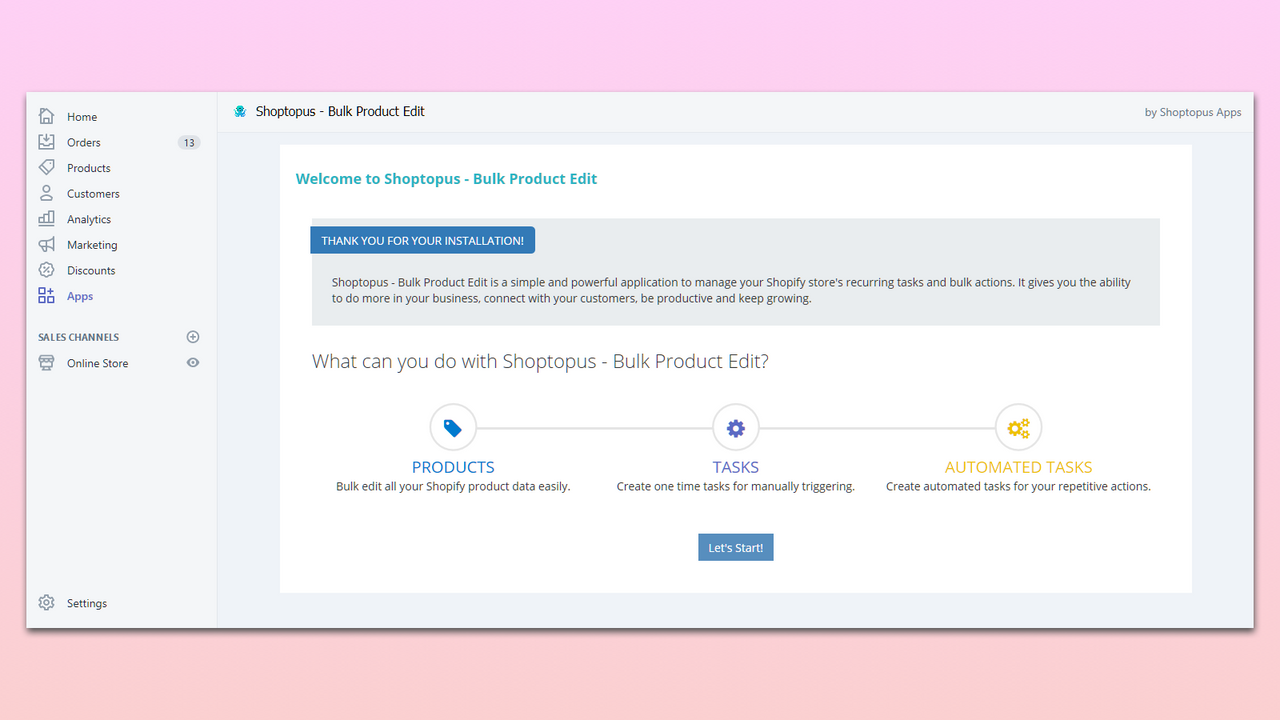
Task: Click the Settings gear at the bottom
Action: click(x=46, y=602)
